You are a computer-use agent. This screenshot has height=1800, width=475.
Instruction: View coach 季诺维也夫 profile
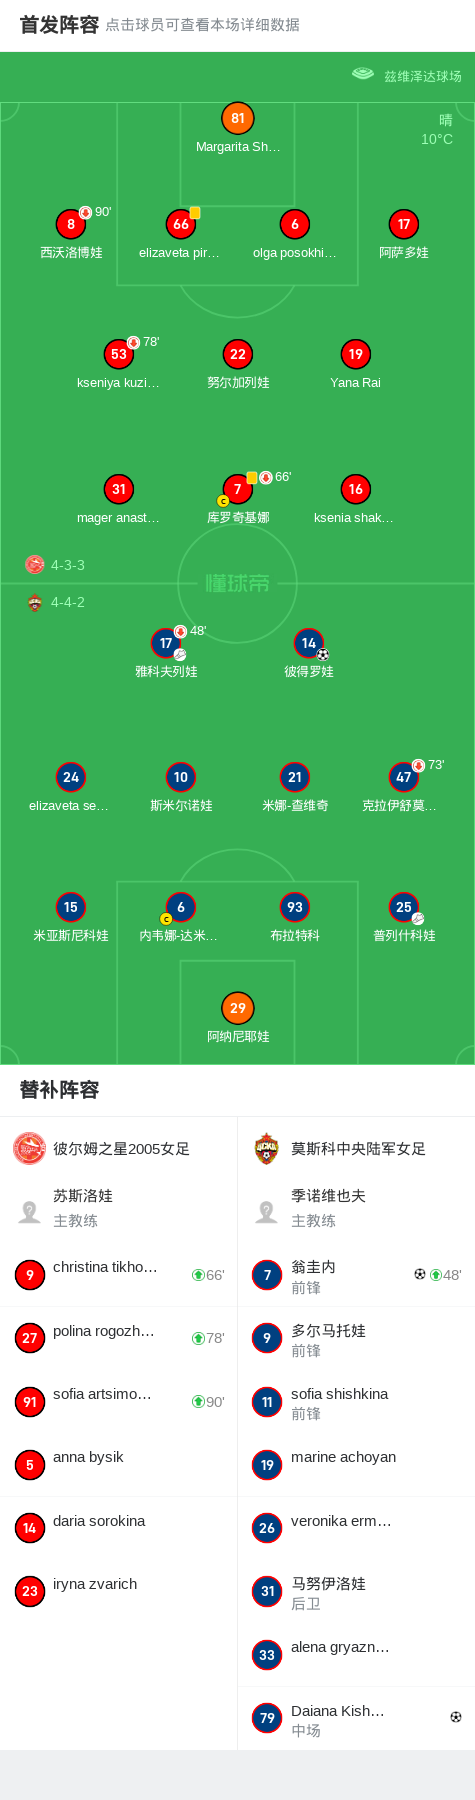(x=356, y=1208)
